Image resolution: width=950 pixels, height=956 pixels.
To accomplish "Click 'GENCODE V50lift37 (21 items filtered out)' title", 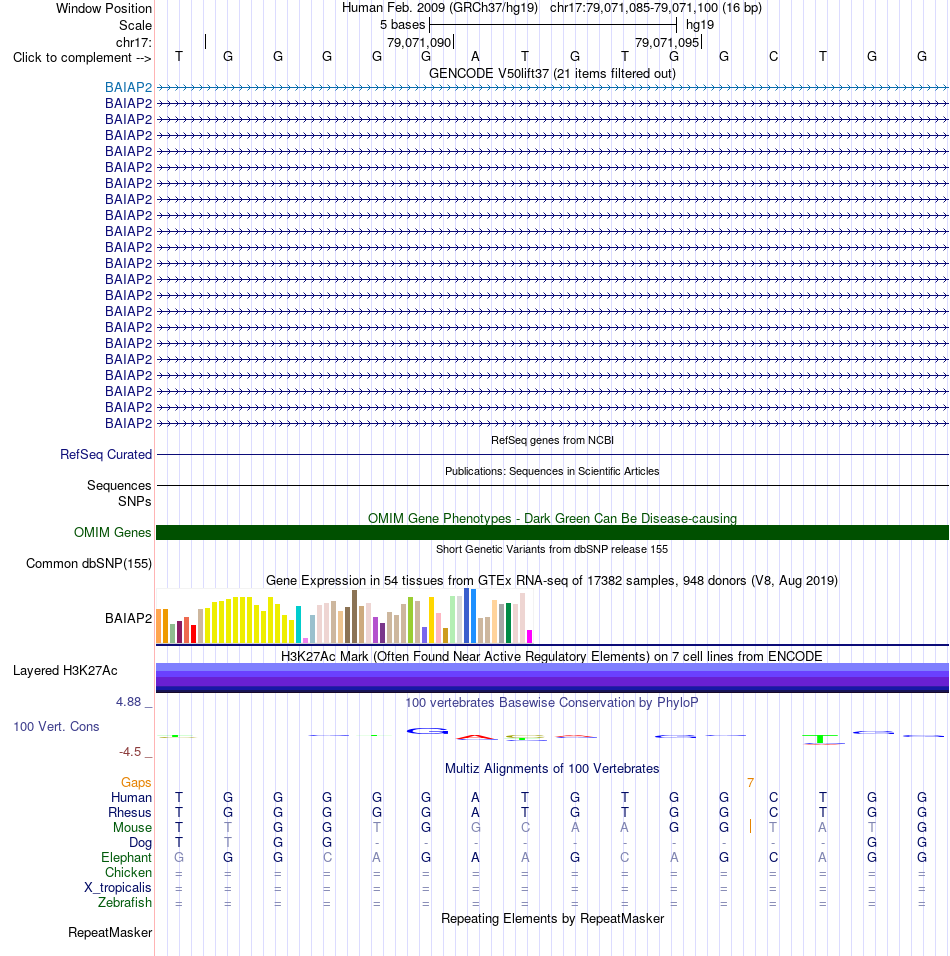I will (x=552, y=74).
